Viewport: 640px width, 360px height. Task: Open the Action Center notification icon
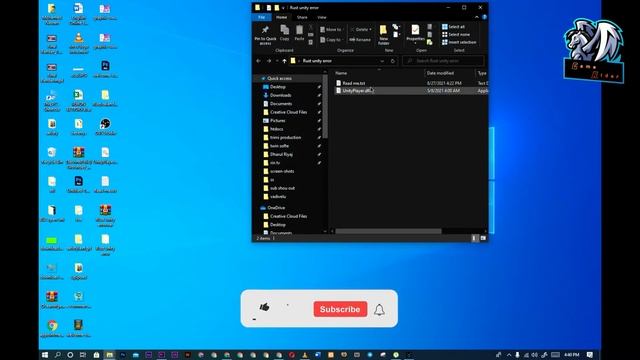coord(589,355)
